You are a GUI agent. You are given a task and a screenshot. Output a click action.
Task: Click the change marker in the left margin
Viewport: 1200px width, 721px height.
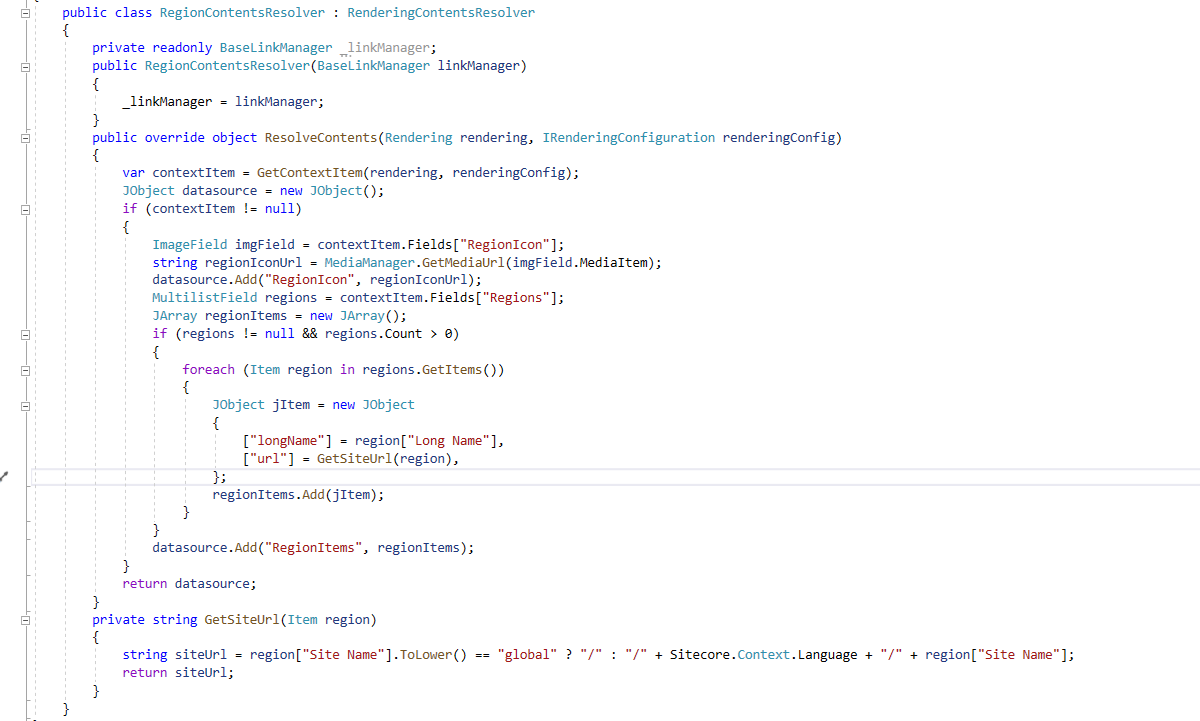(3, 476)
